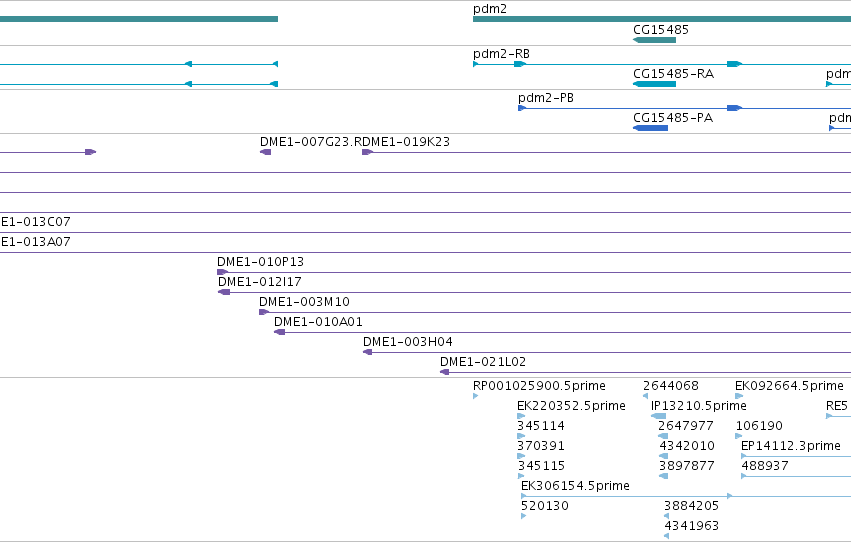Select the EK092664.5prime EST label
Viewport: 851px width, 542px height.
tap(789, 386)
